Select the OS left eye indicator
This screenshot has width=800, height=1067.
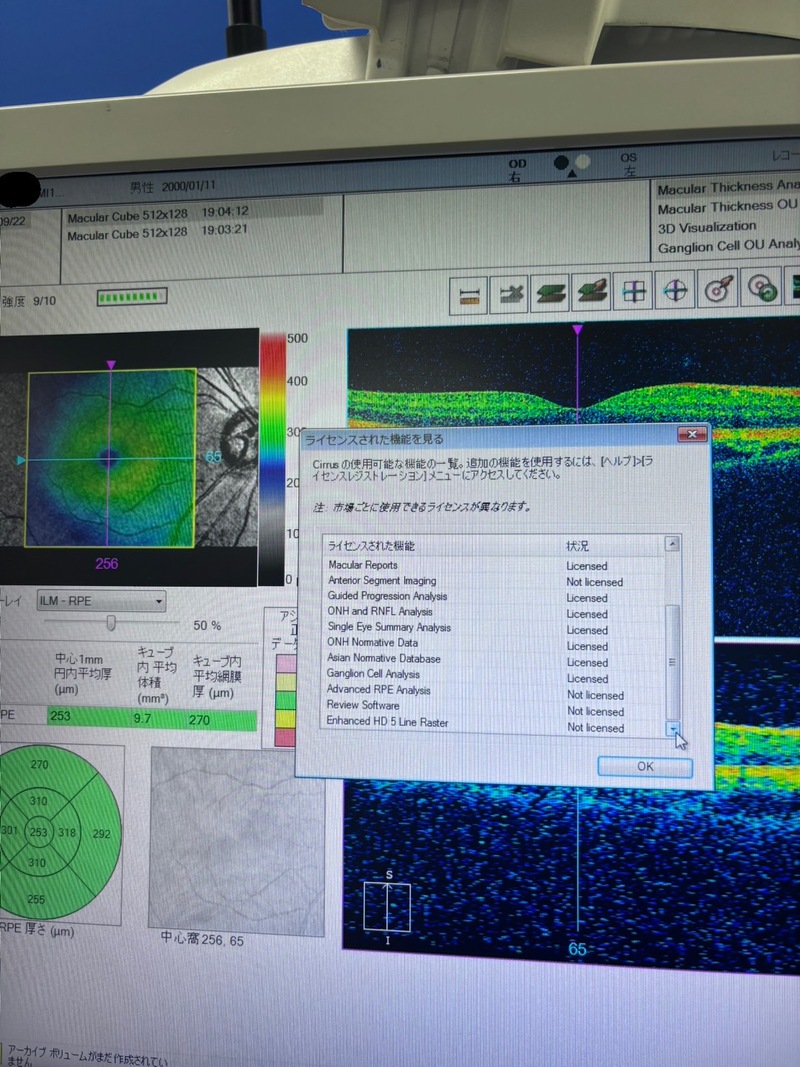pos(628,165)
